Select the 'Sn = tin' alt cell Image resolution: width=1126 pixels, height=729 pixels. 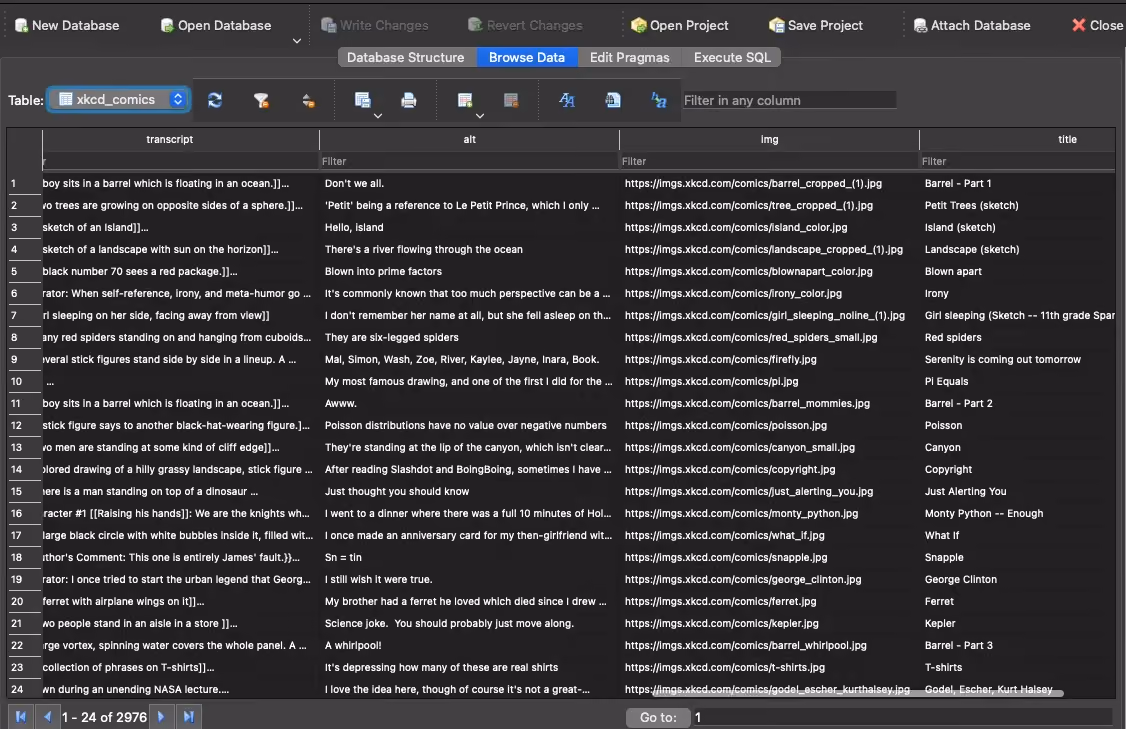click(470, 557)
